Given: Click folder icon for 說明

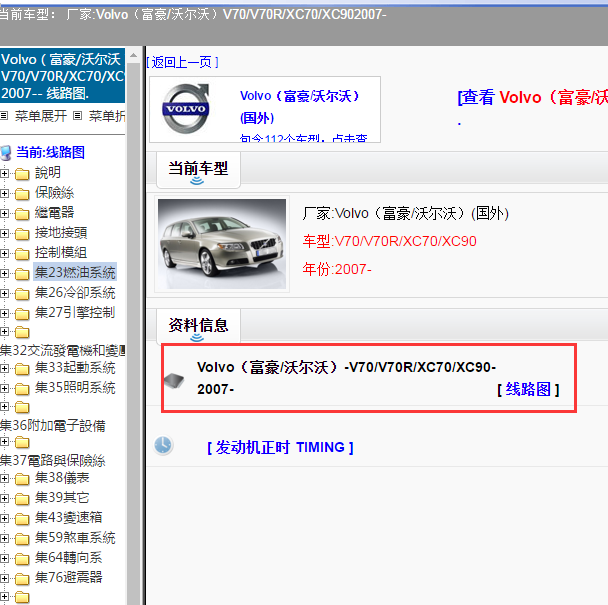Looking at the screenshot, I should click(x=22, y=174).
